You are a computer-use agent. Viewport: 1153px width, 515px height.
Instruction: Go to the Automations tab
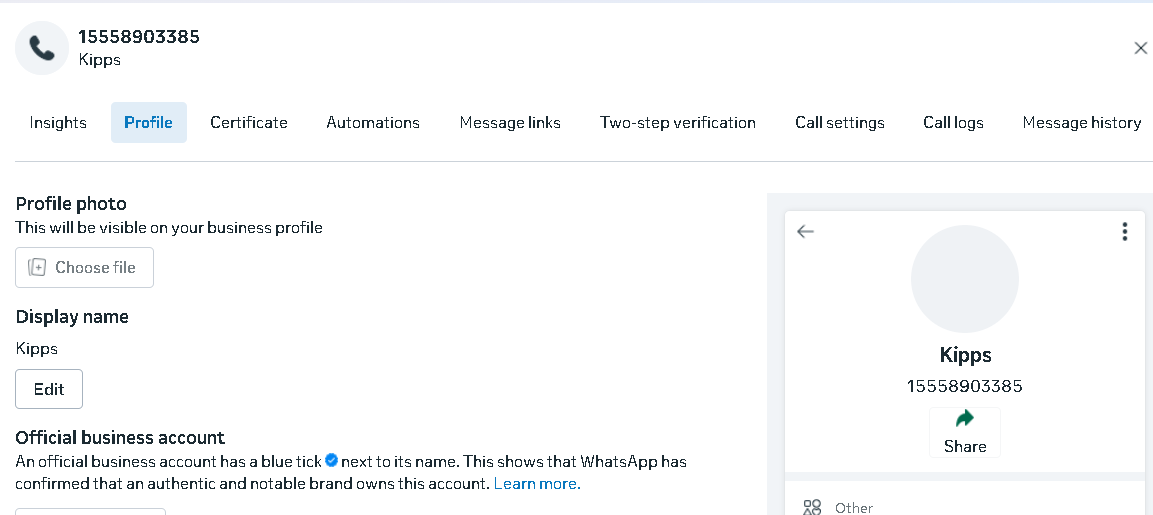pos(373,123)
